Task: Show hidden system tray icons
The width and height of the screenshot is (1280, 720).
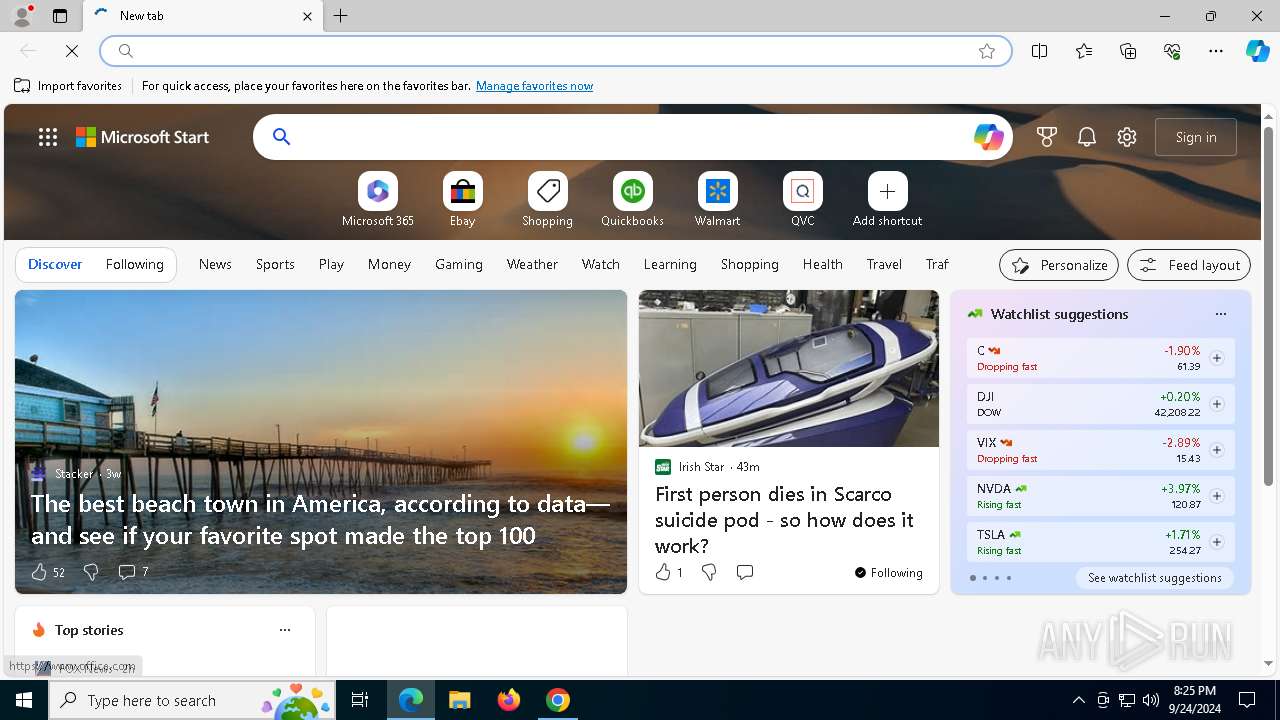Action: pos(1078,700)
